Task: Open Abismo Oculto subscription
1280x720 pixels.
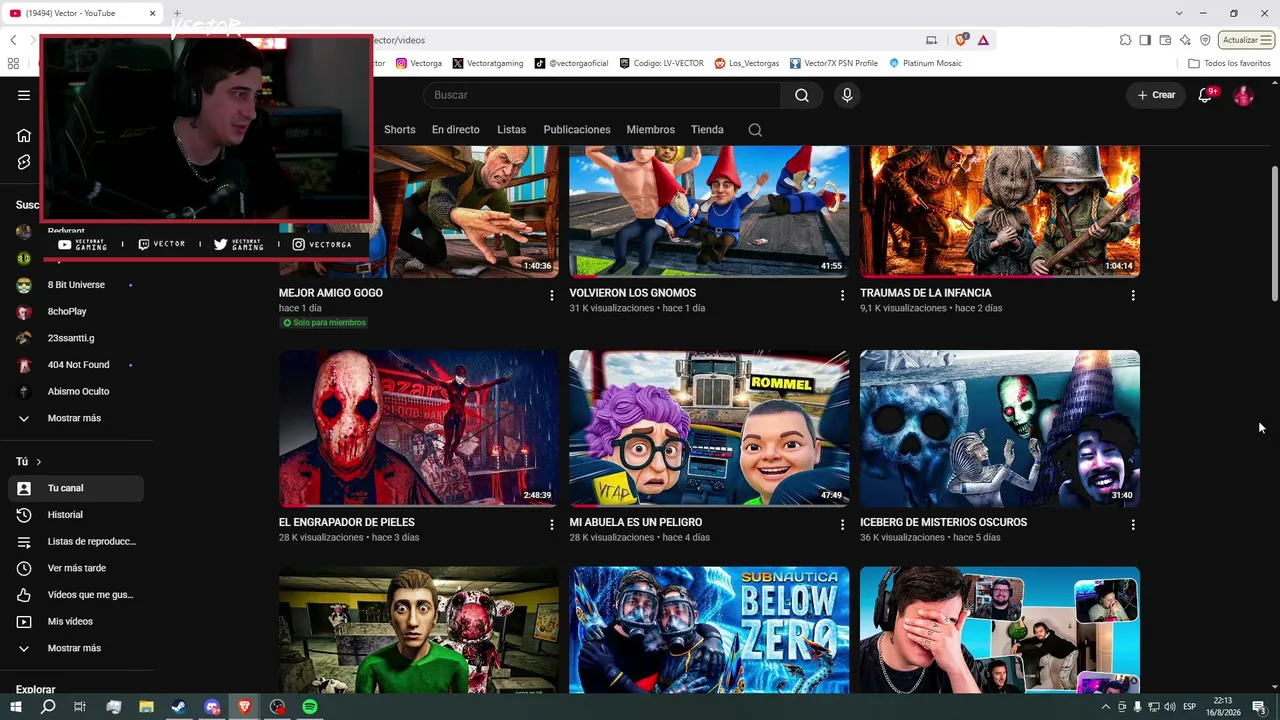Action: 76,392
